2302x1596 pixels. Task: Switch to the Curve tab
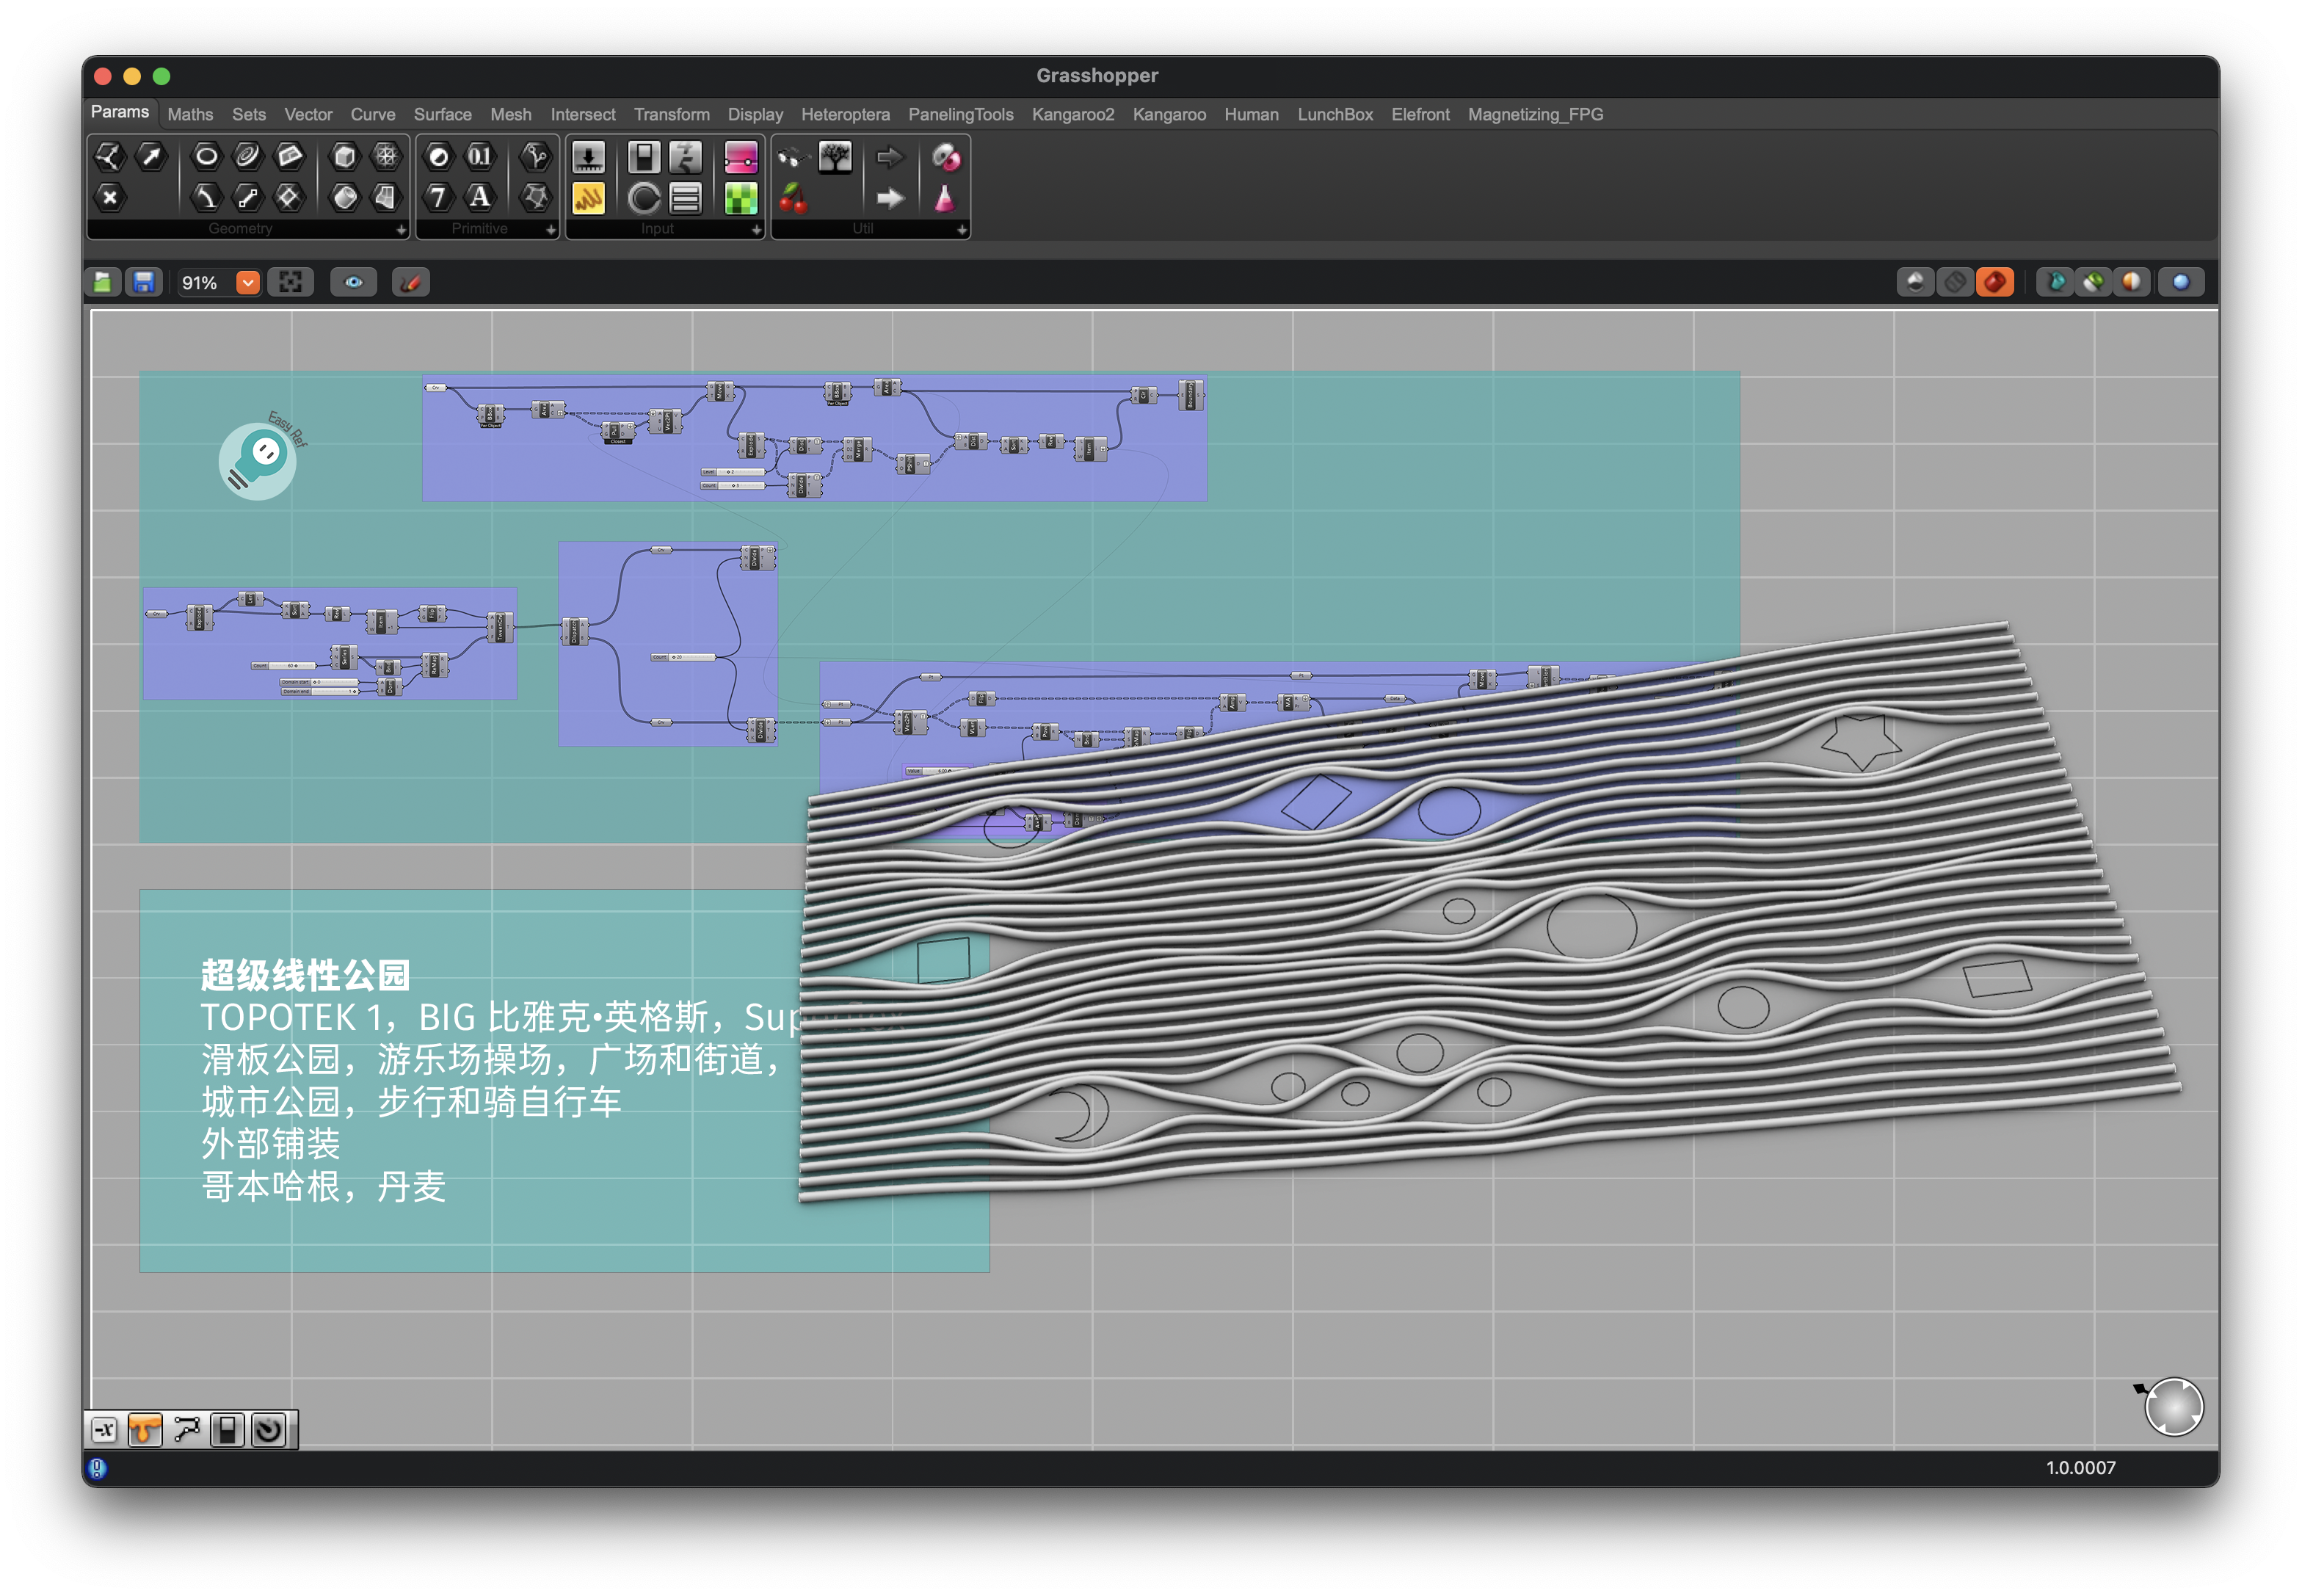click(372, 115)
